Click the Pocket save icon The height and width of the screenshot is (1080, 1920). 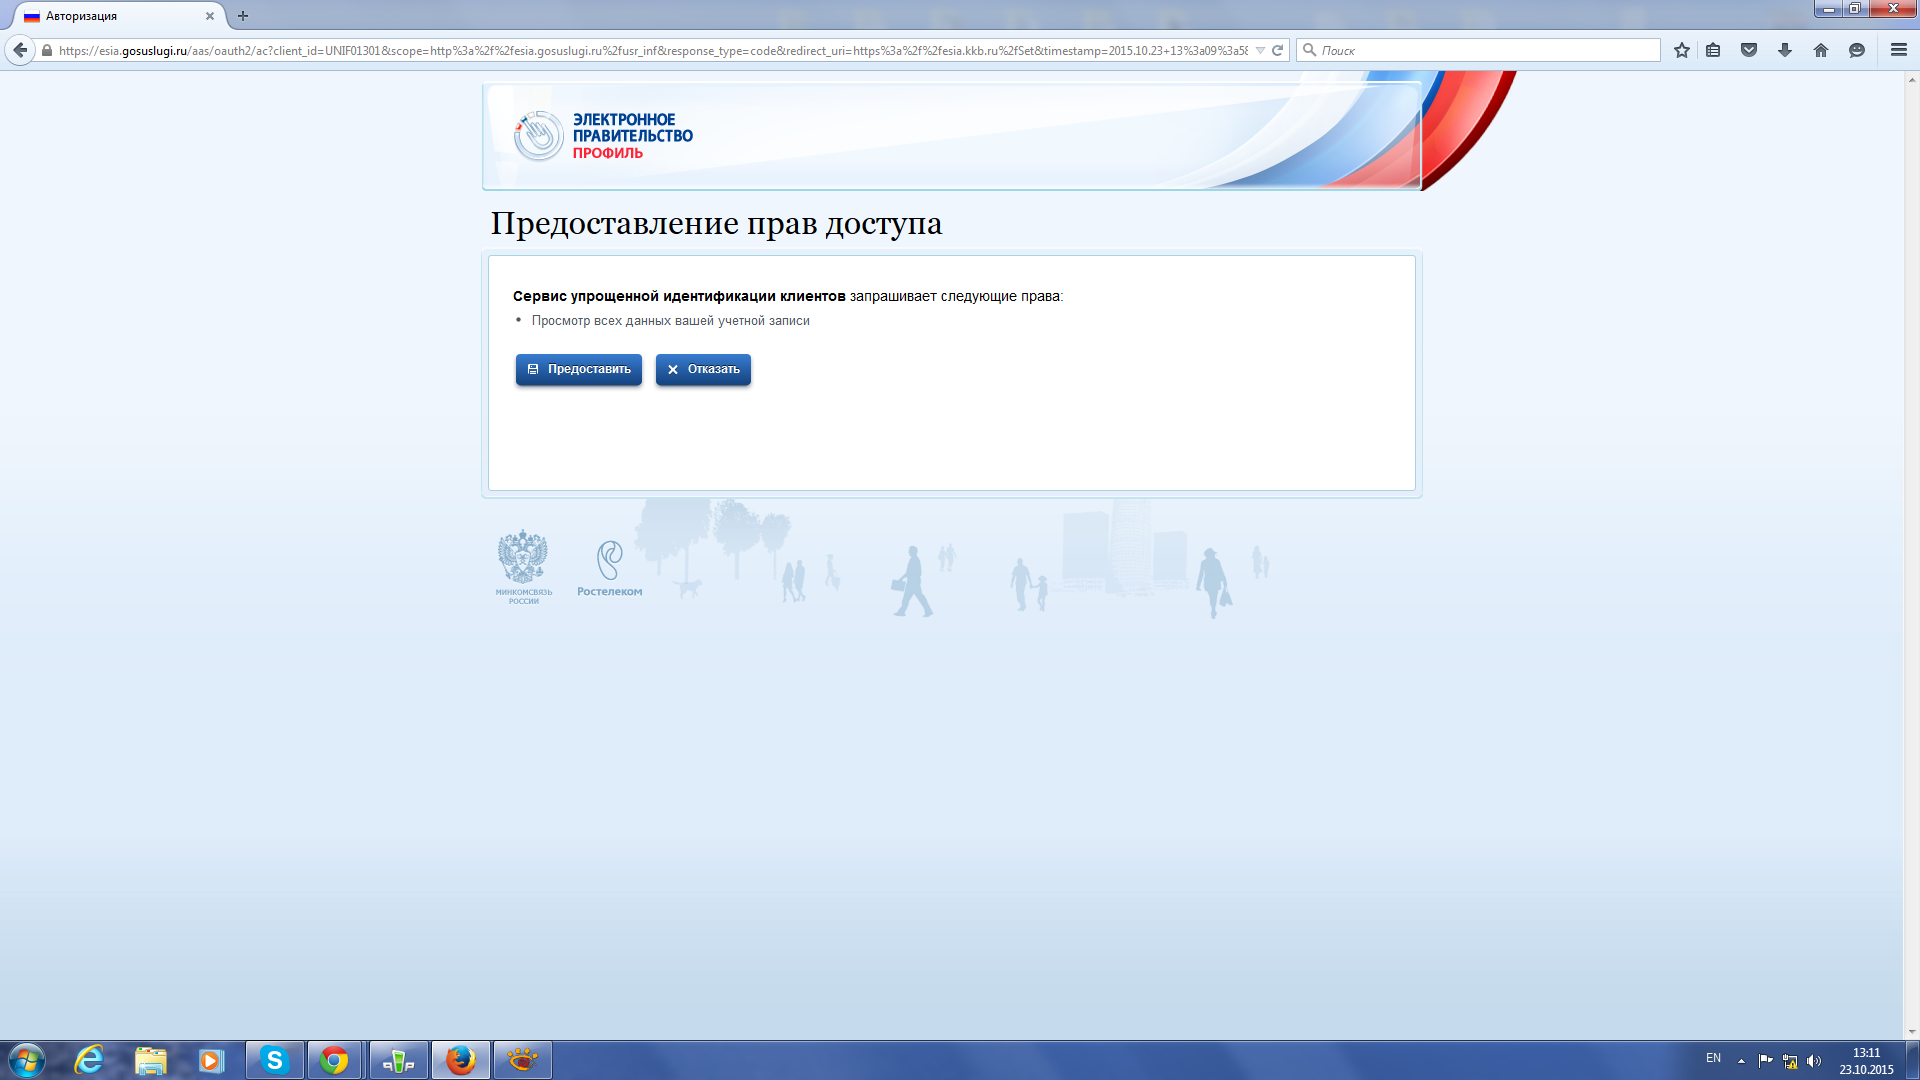coord(1749,50)
